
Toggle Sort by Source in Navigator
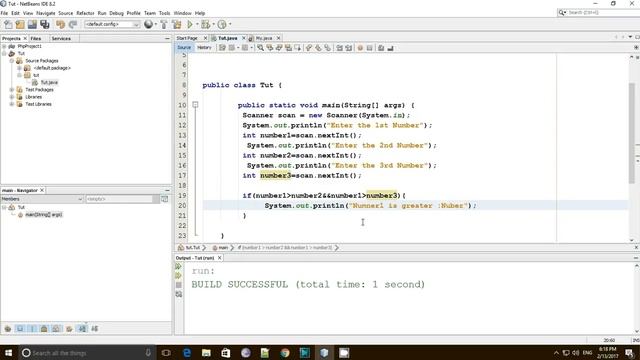tap(94, 329)
